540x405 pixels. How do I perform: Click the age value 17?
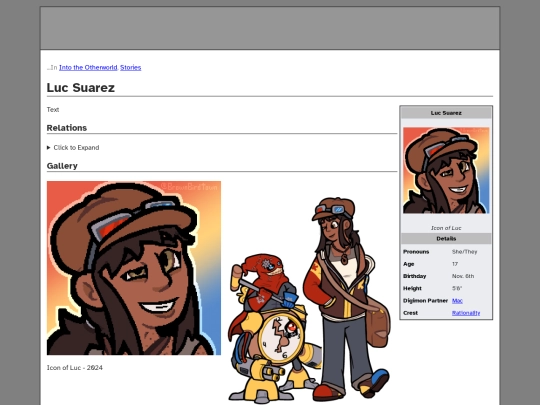[455, 264]
